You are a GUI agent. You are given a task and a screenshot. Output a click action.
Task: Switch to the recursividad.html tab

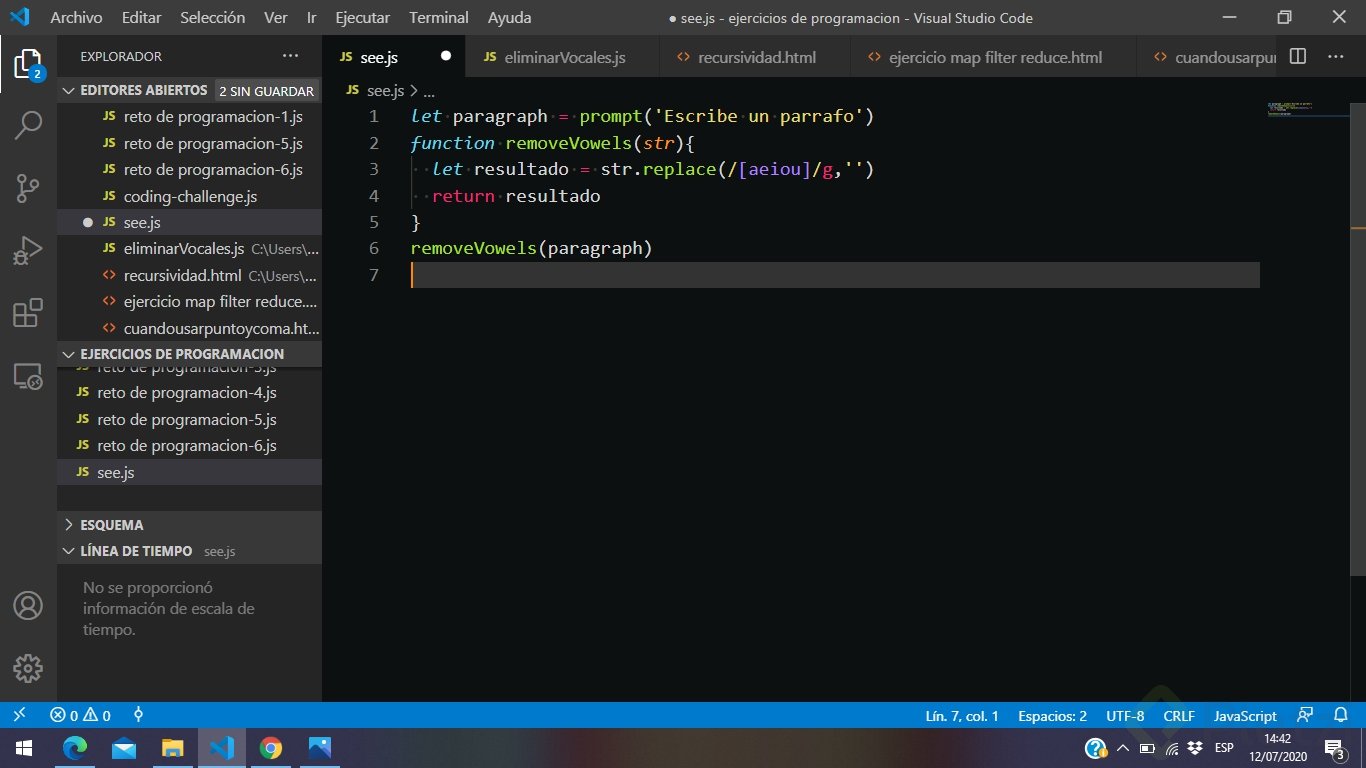[x=755, y=57]
